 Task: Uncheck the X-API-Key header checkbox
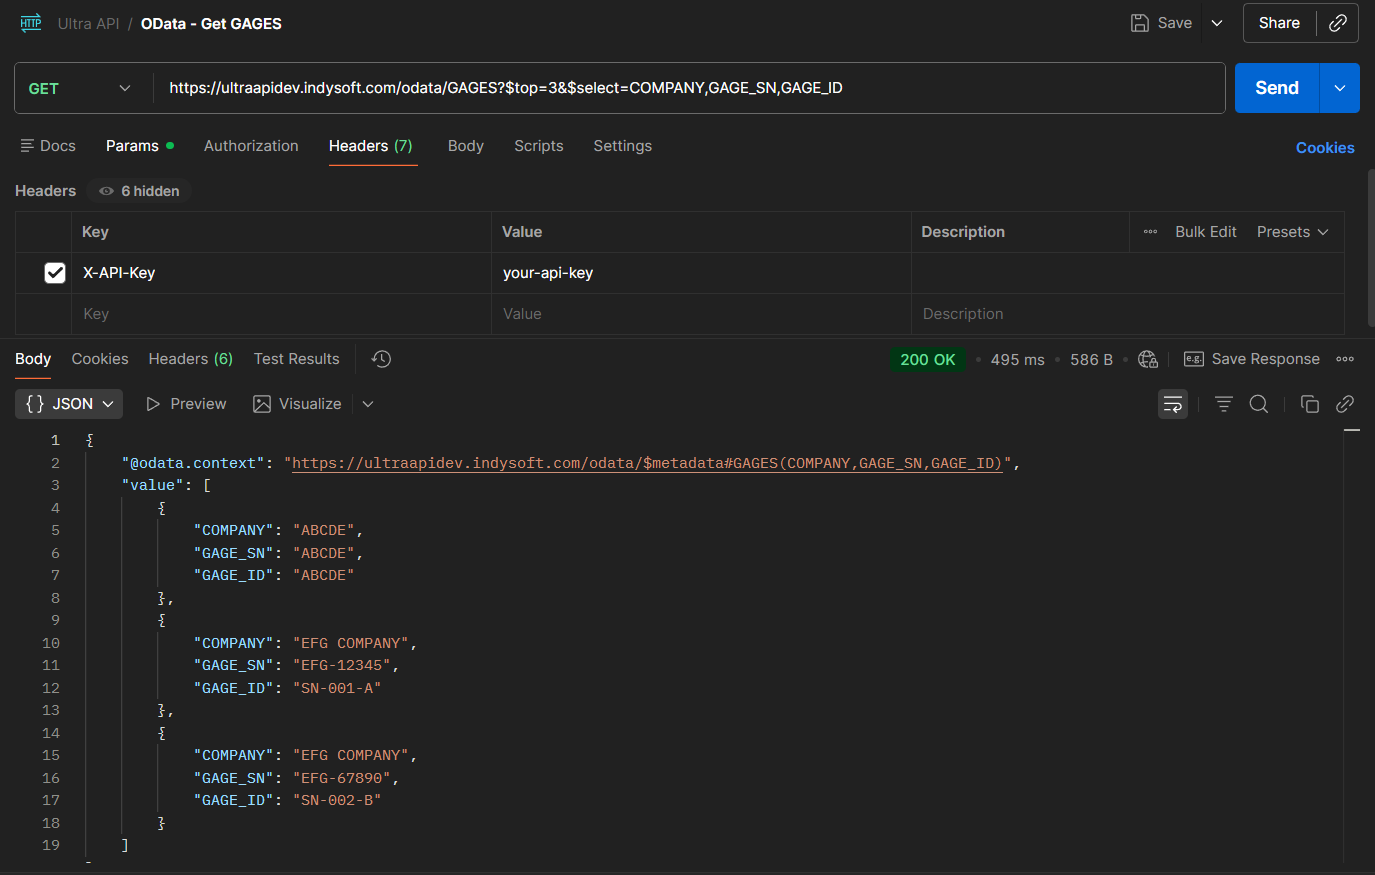(x=55, y=273)
